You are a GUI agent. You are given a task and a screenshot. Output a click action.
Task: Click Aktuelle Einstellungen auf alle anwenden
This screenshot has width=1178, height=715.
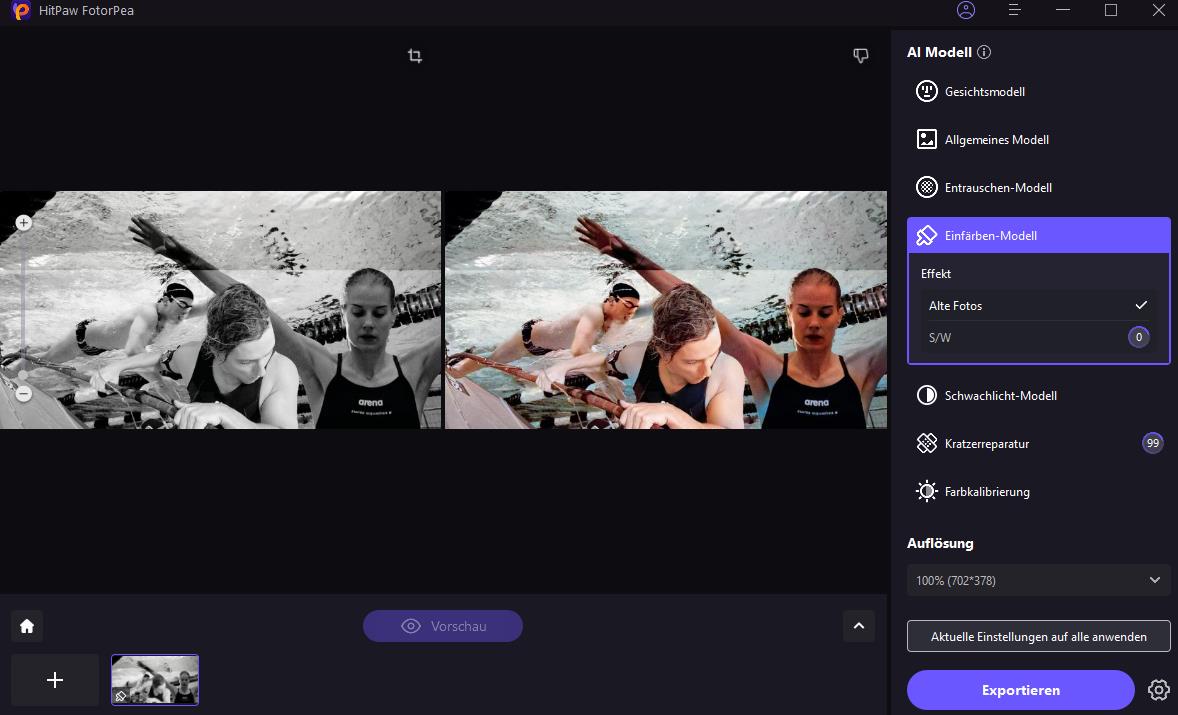point(1038,636)
